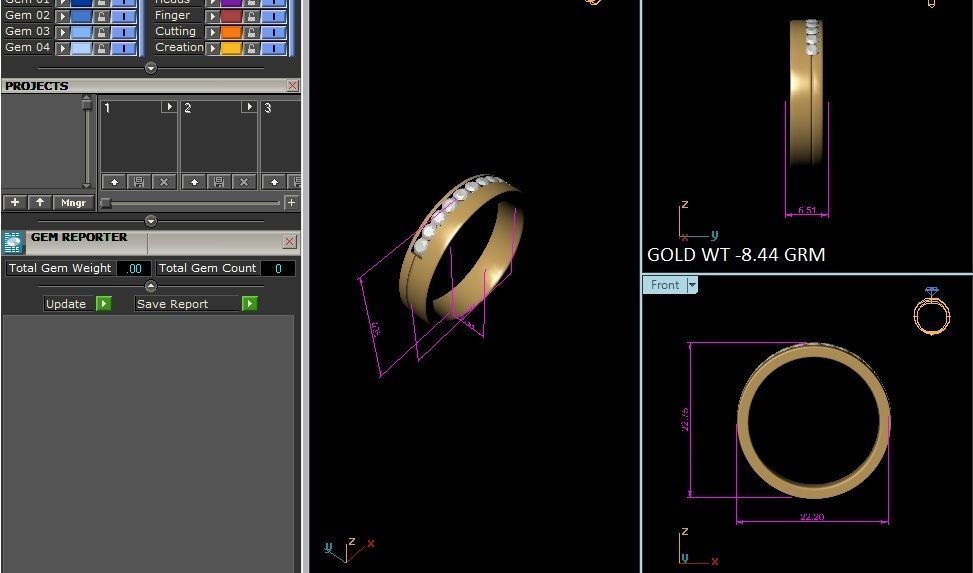The height and width of the screenshot is (573, 973).
Task: Run the green arrow next to Update
Action: click(104, 304)
